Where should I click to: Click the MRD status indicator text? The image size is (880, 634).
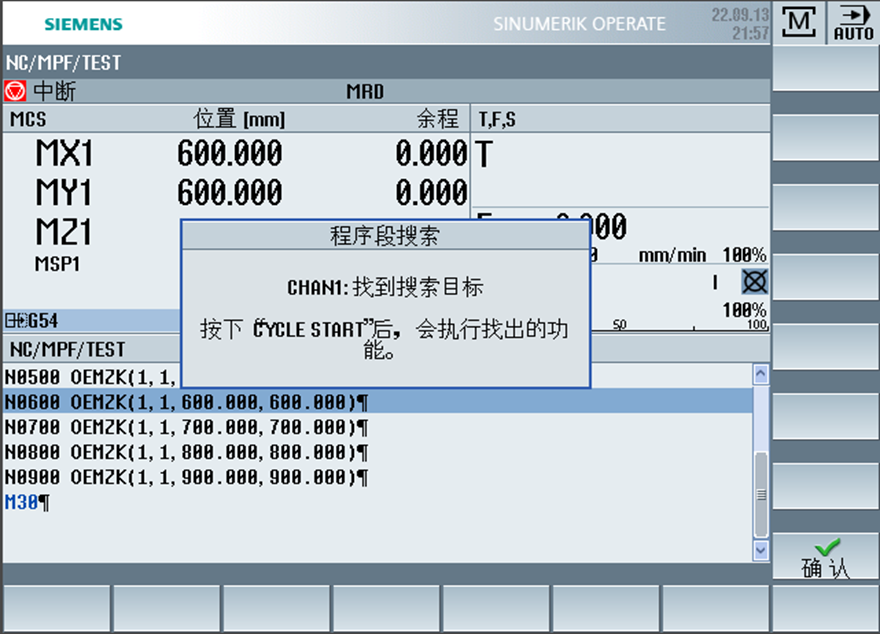pyautogui.click(x=365, y=91)
